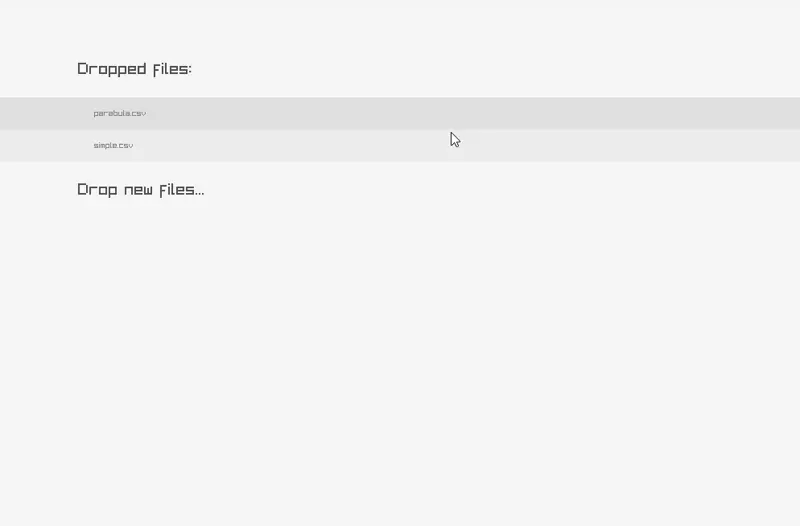Click the empty drop zone below the headings
800x526 pixels.
[400, 360]
